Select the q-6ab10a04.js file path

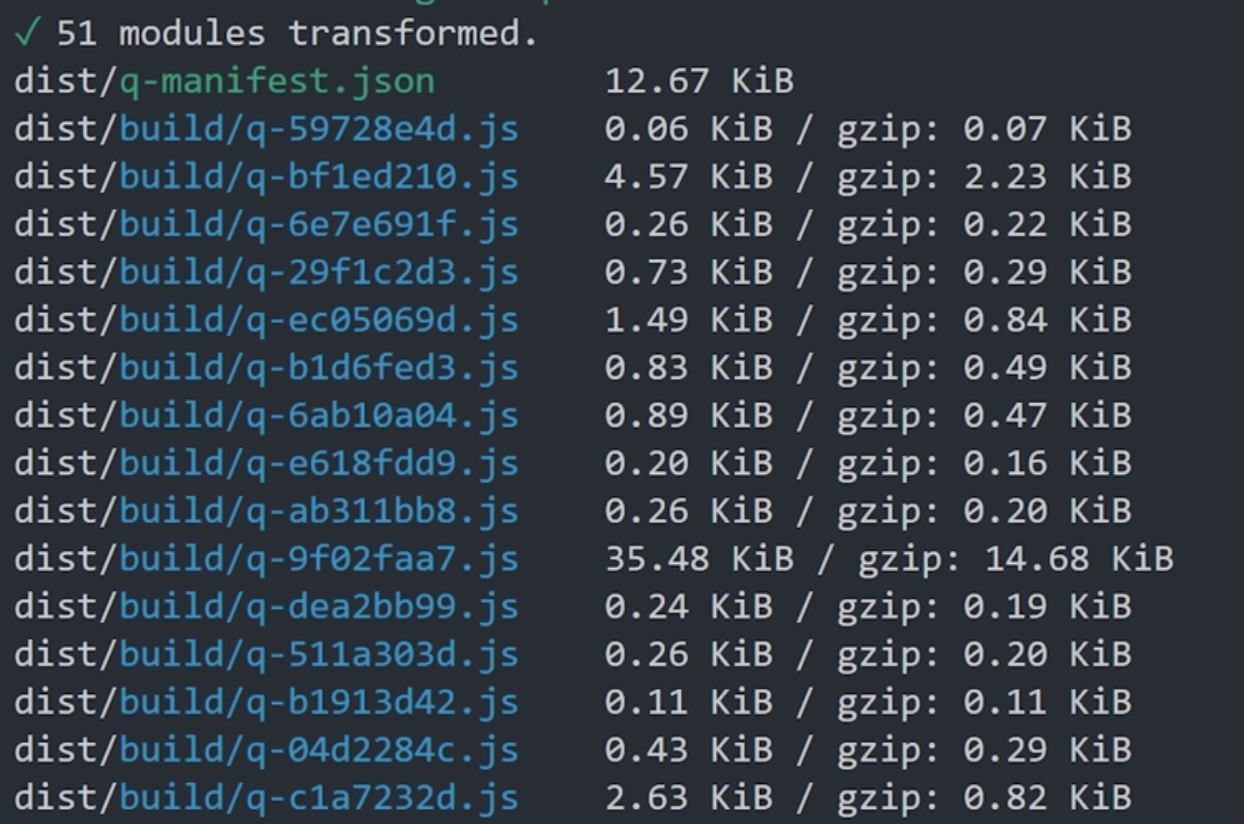click(x=266, y=415)
